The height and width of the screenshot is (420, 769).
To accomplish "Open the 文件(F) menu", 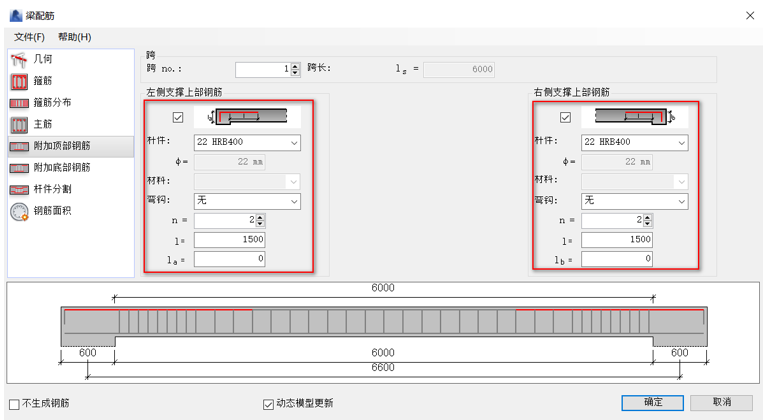I will 29,37.
